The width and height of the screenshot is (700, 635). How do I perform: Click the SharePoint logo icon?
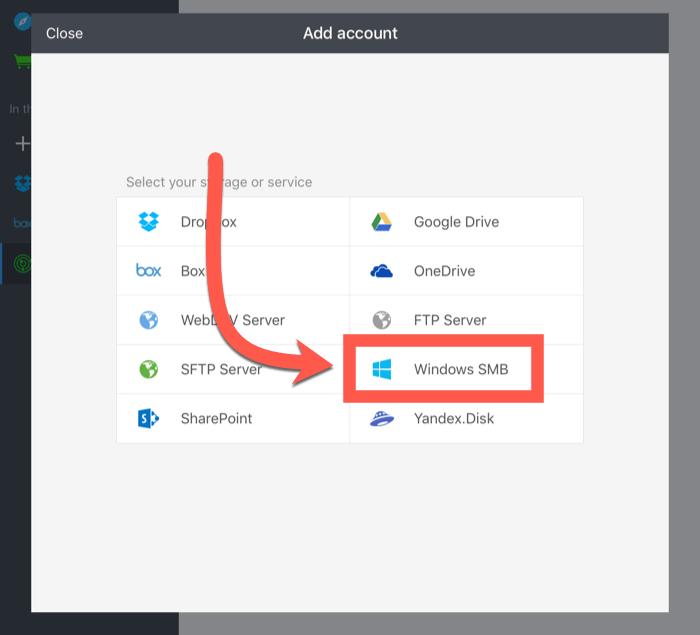point(148,418)
